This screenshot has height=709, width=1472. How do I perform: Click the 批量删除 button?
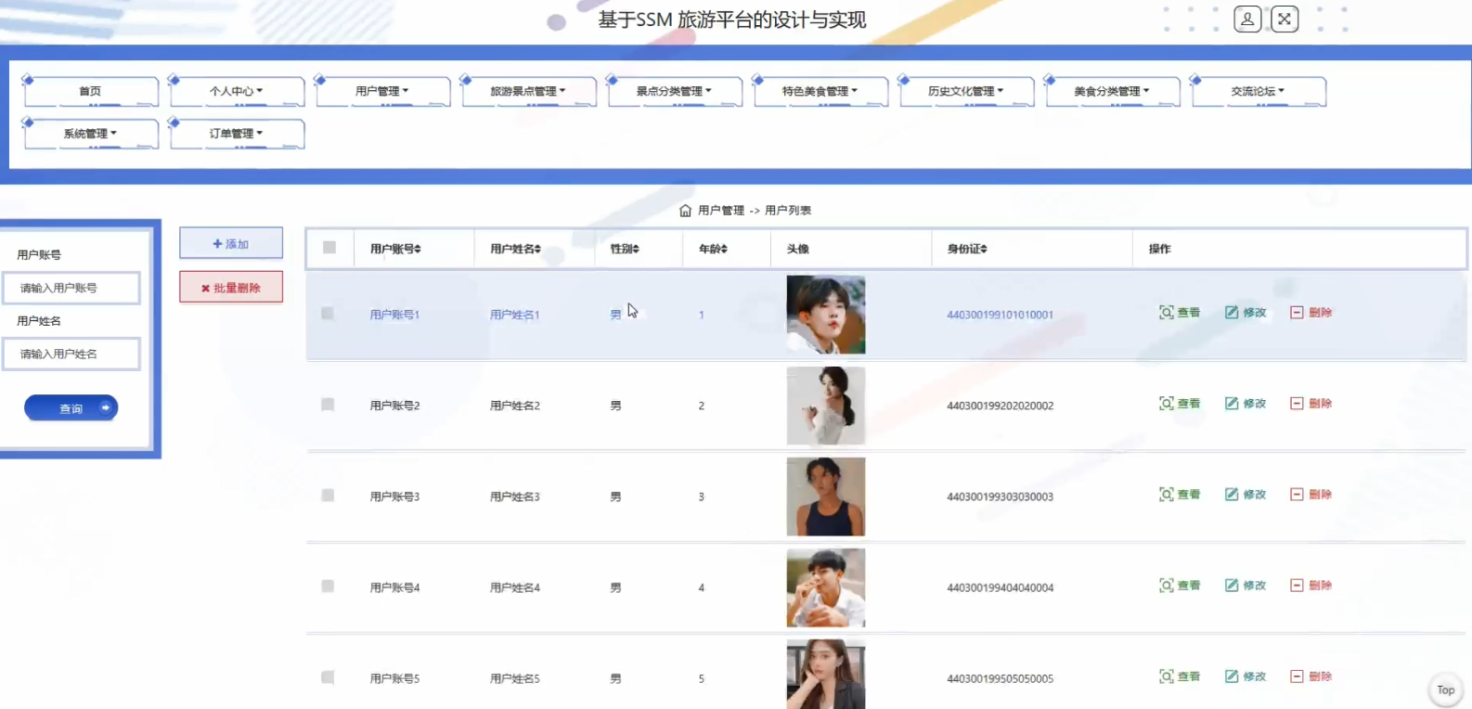pos(231,287)
